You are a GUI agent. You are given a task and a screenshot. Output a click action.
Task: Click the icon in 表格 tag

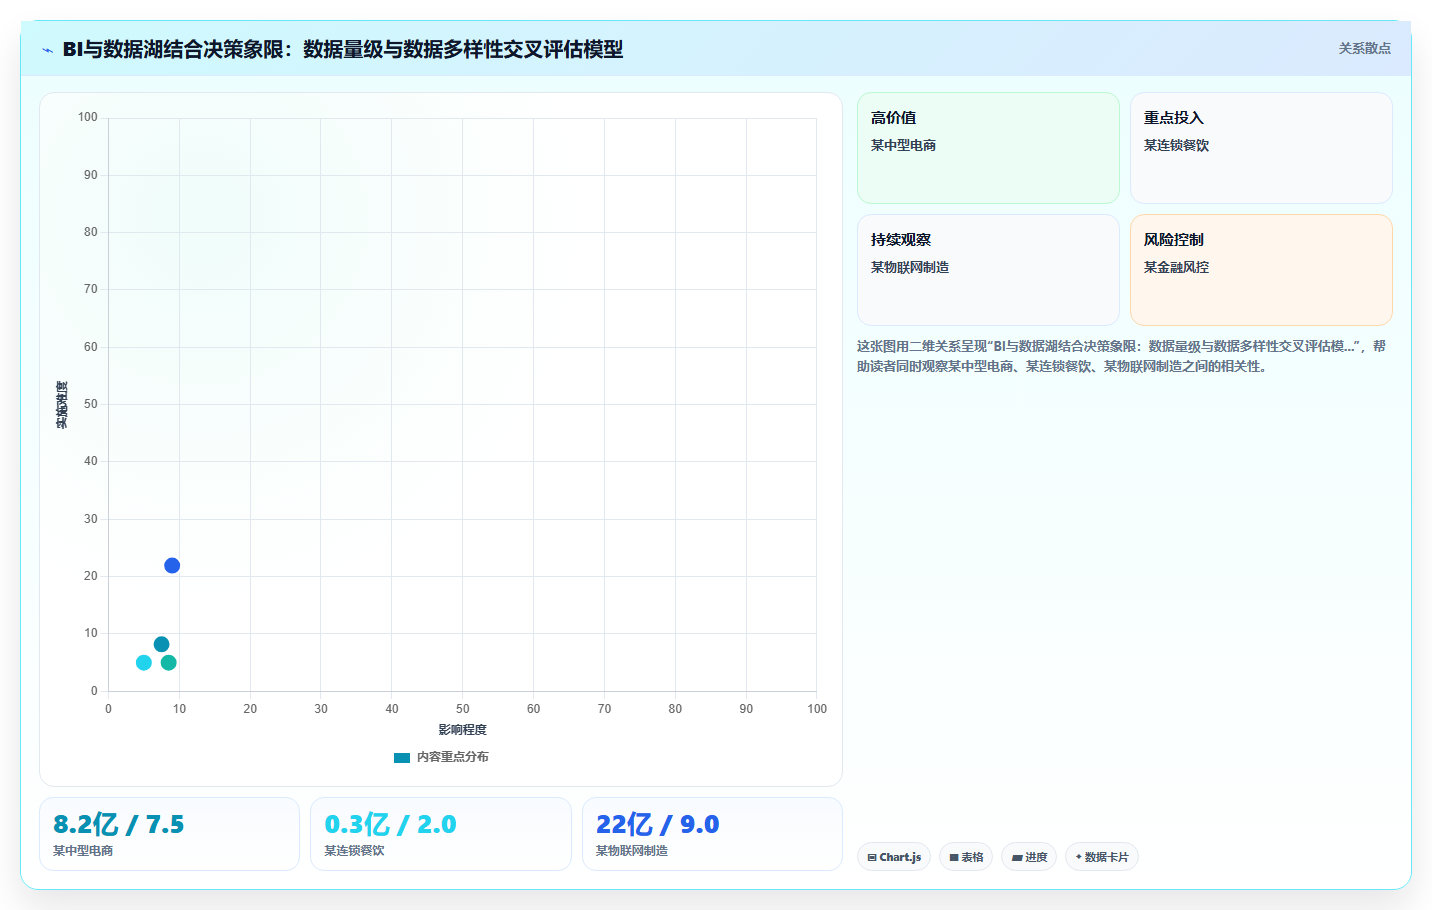pos(954,858)
